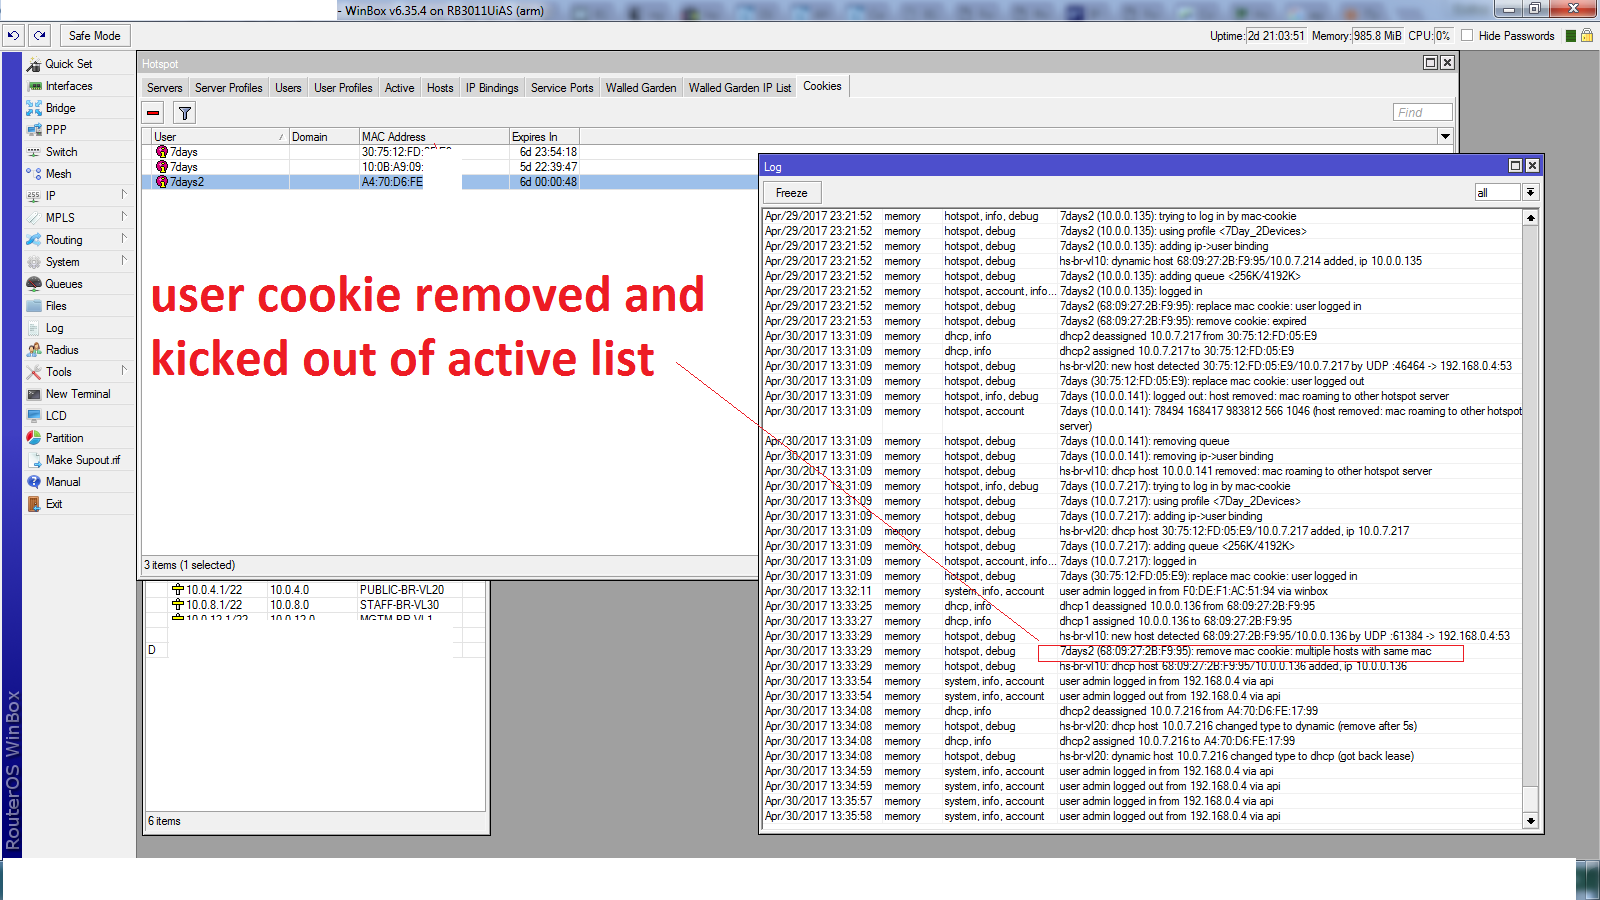This screenshot has width=1600, height=900.
Task: Switch to the Active tab
Action: [x=399, y=87]
